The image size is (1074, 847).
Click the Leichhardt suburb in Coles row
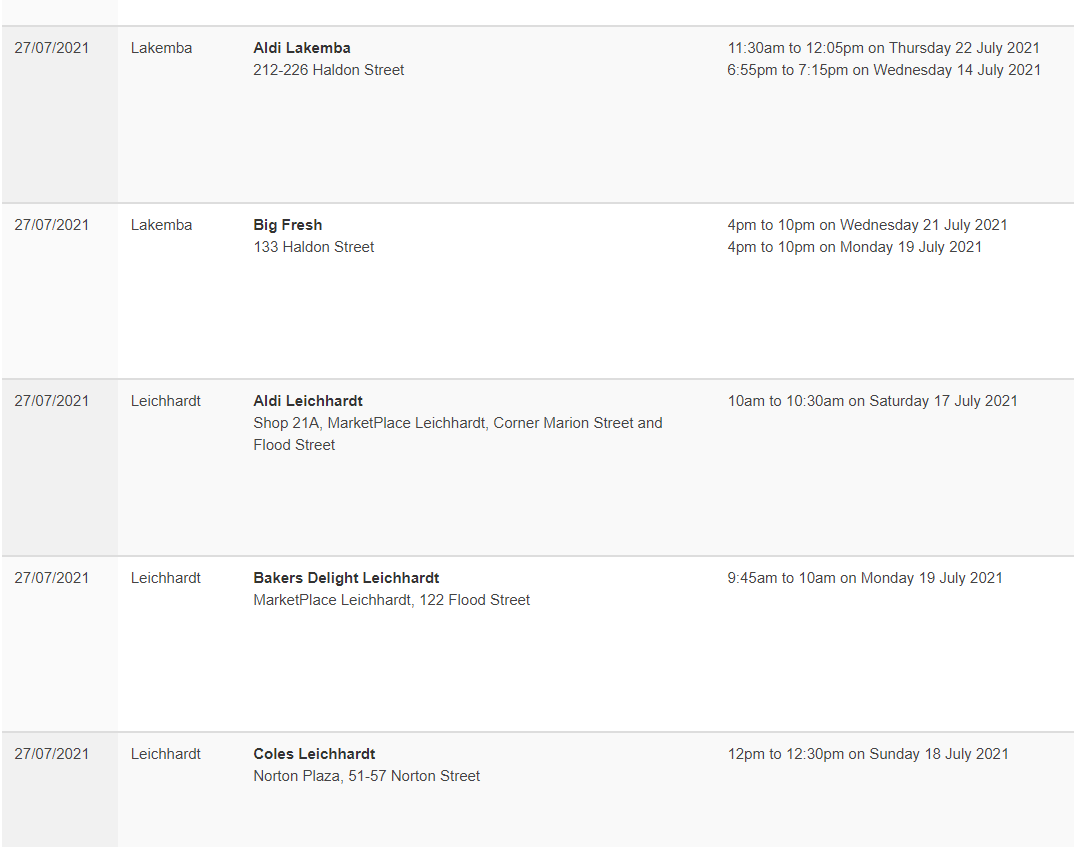tap(166, 754)
